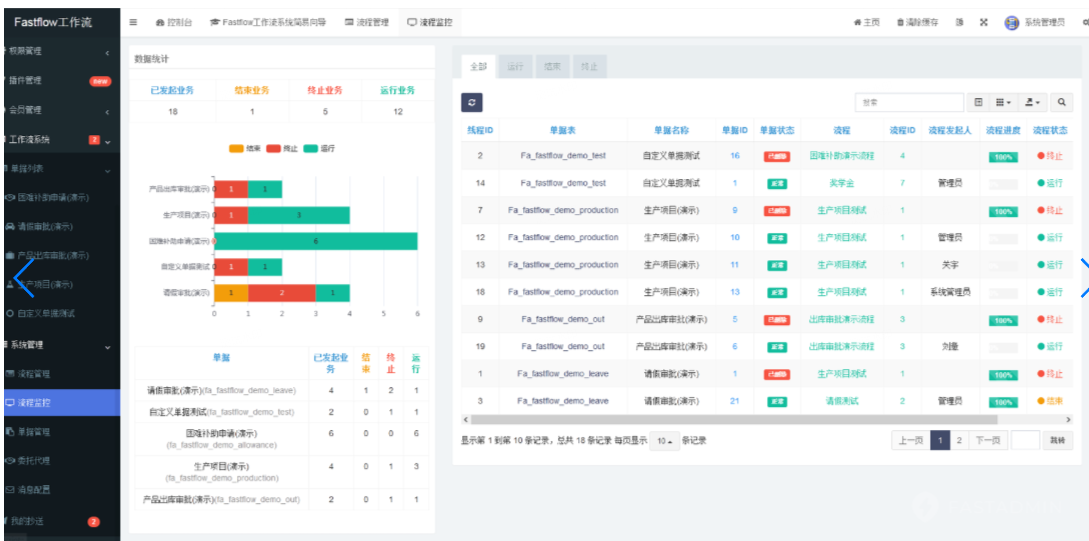Click the hamburger sidebar toggle icon
Screen dimensions: 1089x541
click(134, 22)
